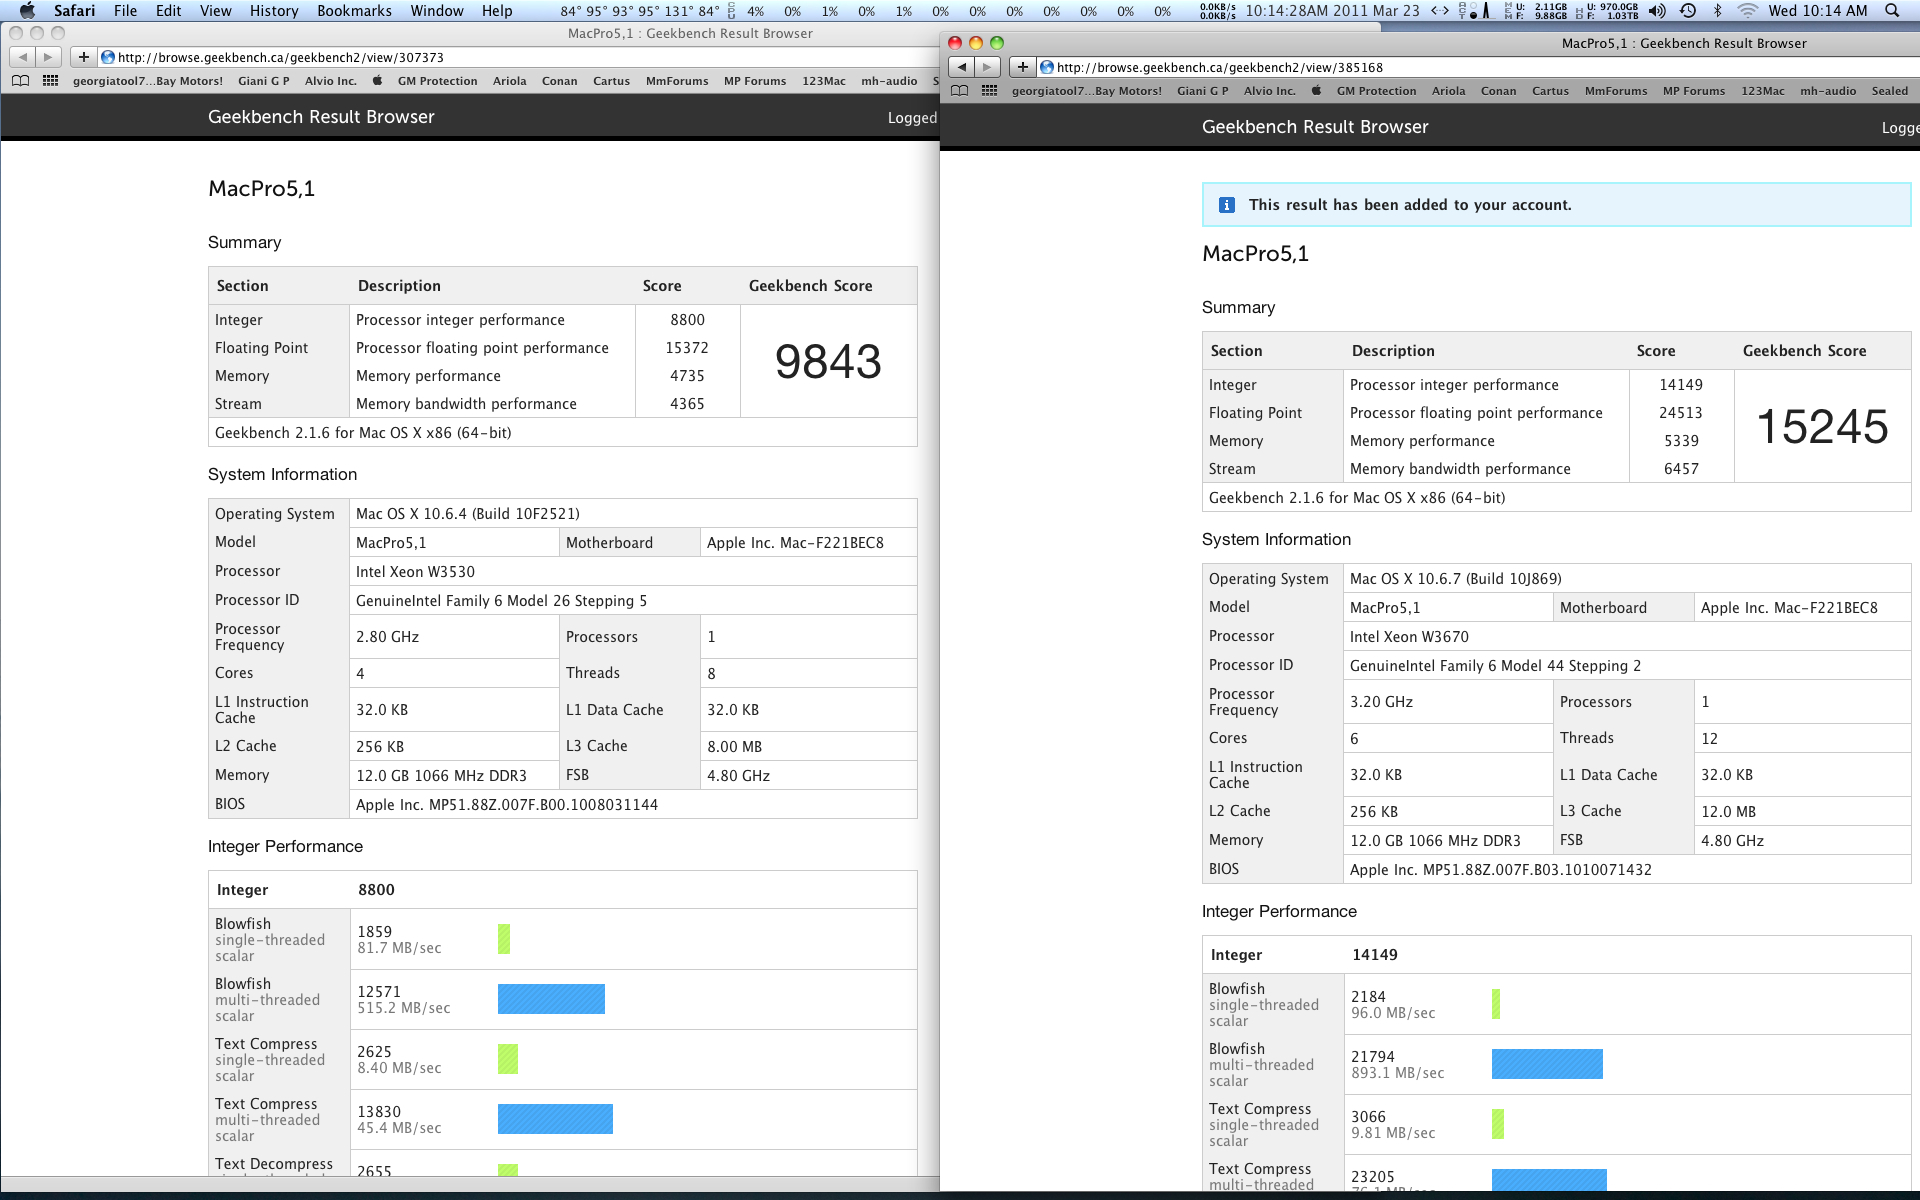
Task: Click the 9843 Geekbench score
Action: coord(828,362)
